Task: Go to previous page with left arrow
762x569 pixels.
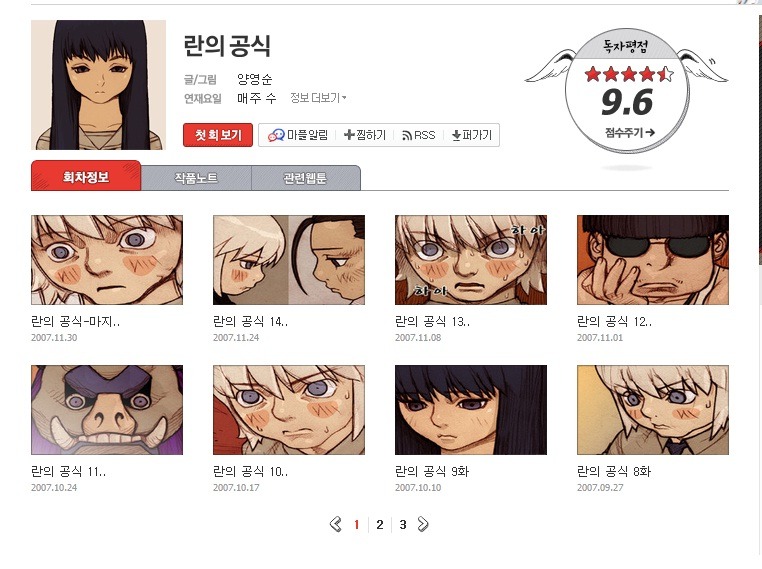Action: pyautogui.click(x=335, y=524)
